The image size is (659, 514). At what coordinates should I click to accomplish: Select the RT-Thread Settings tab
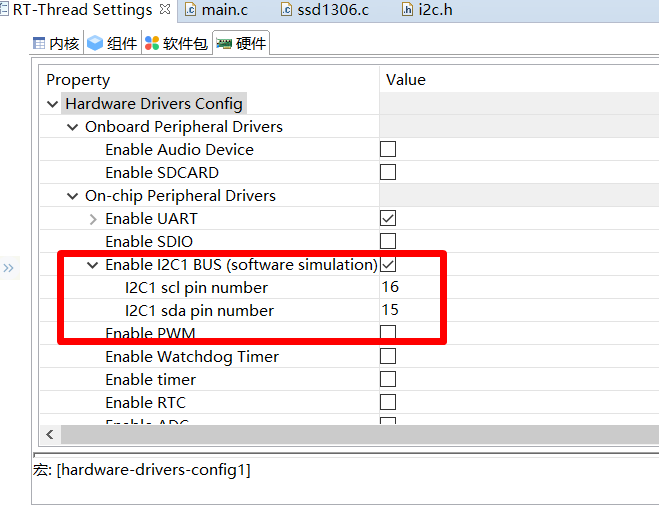pyautogui.click(x=82, y=10)
